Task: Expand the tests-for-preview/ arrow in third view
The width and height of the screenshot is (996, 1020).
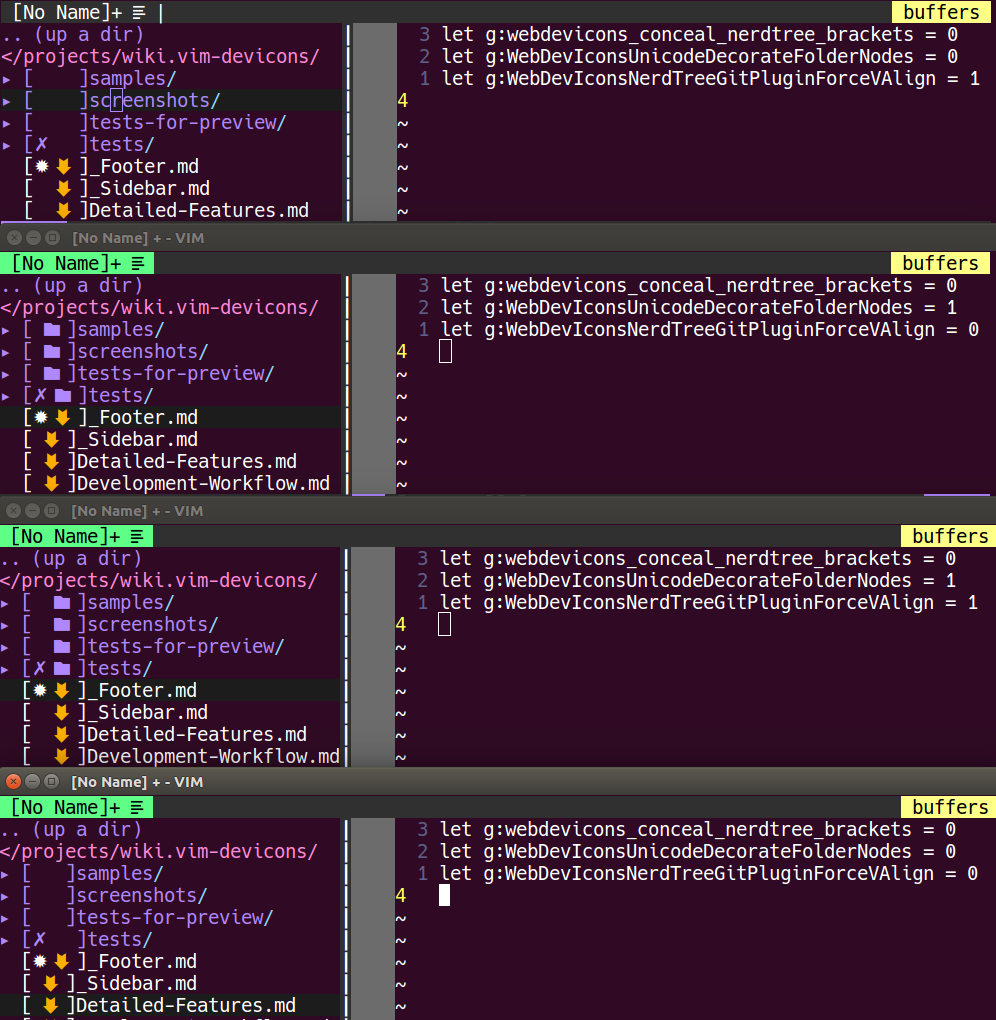Action: pos(5,647)
